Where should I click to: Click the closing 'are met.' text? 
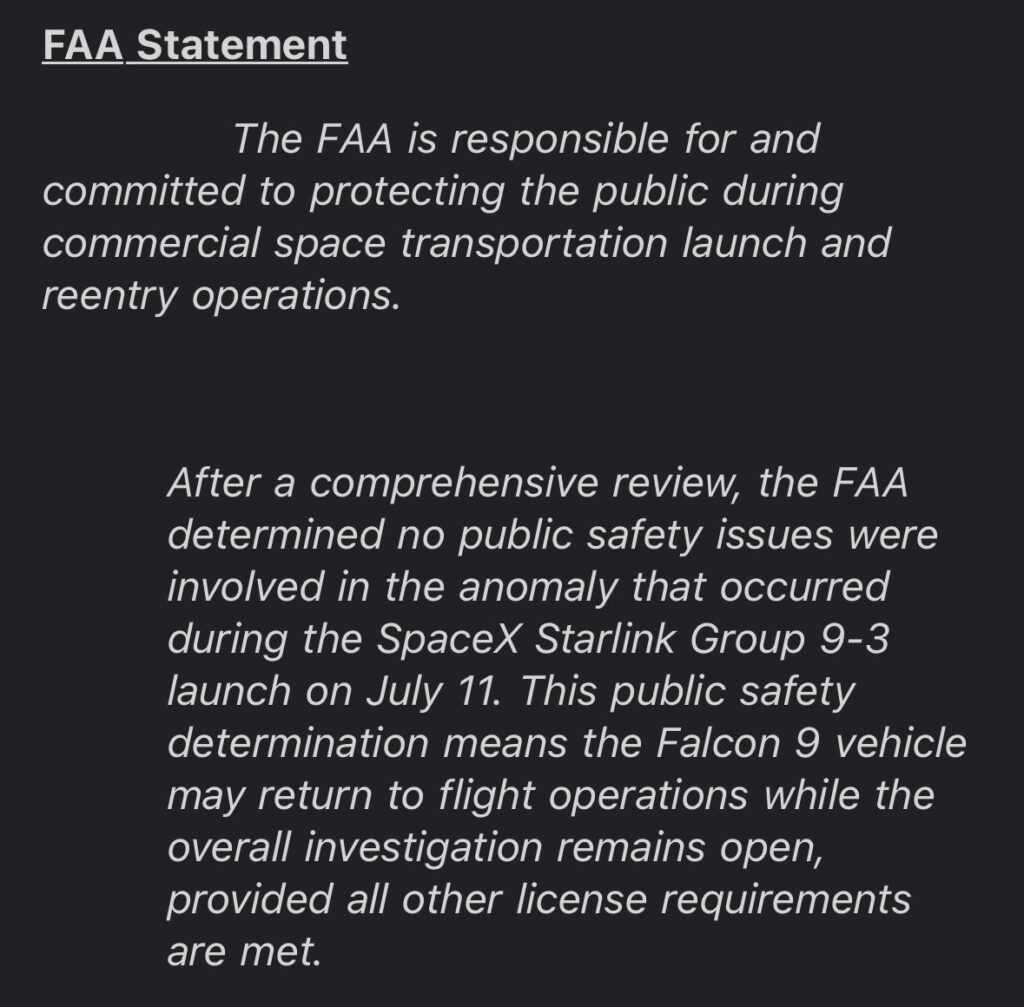pyautogui.click(x=244, y=951)
